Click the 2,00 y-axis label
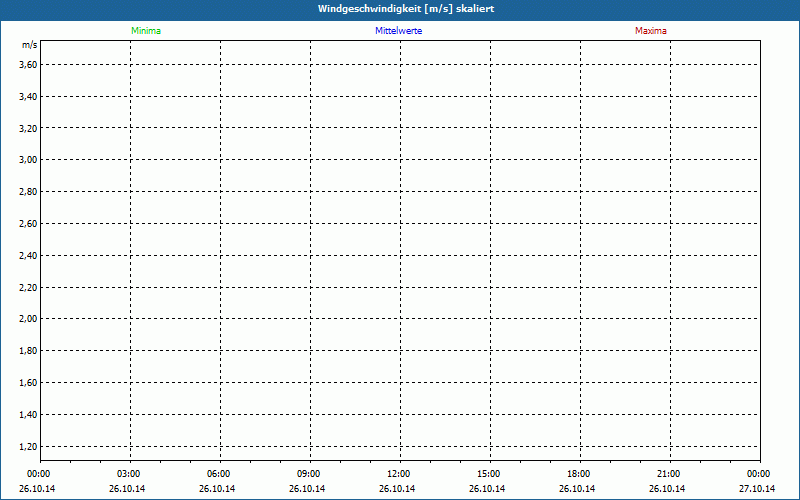The height and width of the screenshot is (500, 800). (x=28, y=319)
